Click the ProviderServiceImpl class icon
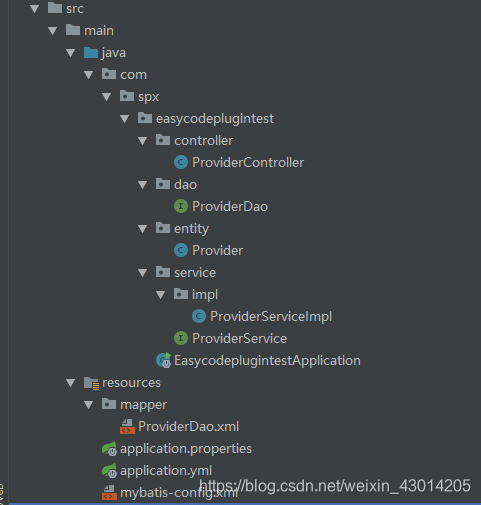The width and height of the screenshot is (481, 505). (199, 316)
